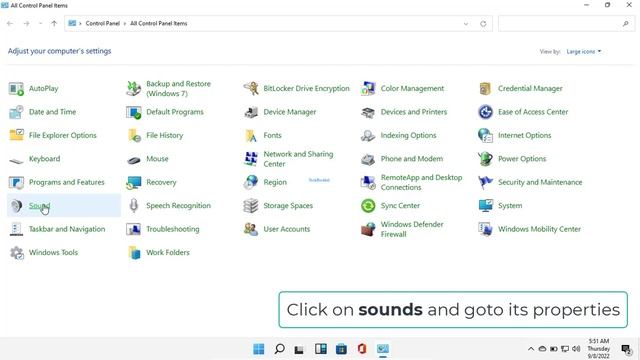Click the search magnifier button
This screenshot has height=360, width=640.
coord(625,24)
